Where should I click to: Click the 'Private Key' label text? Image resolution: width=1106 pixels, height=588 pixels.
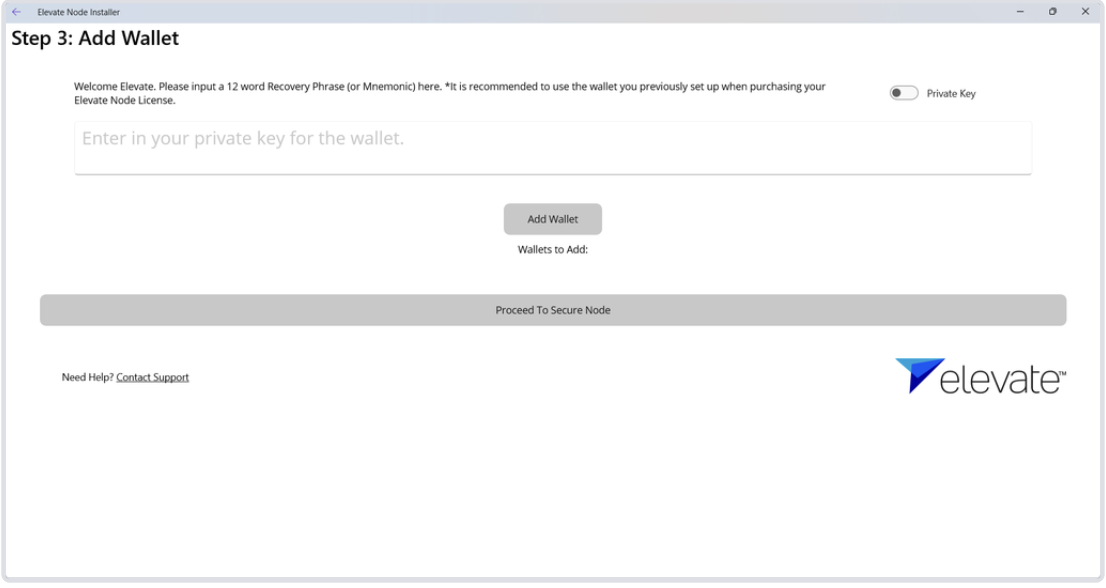951,94
